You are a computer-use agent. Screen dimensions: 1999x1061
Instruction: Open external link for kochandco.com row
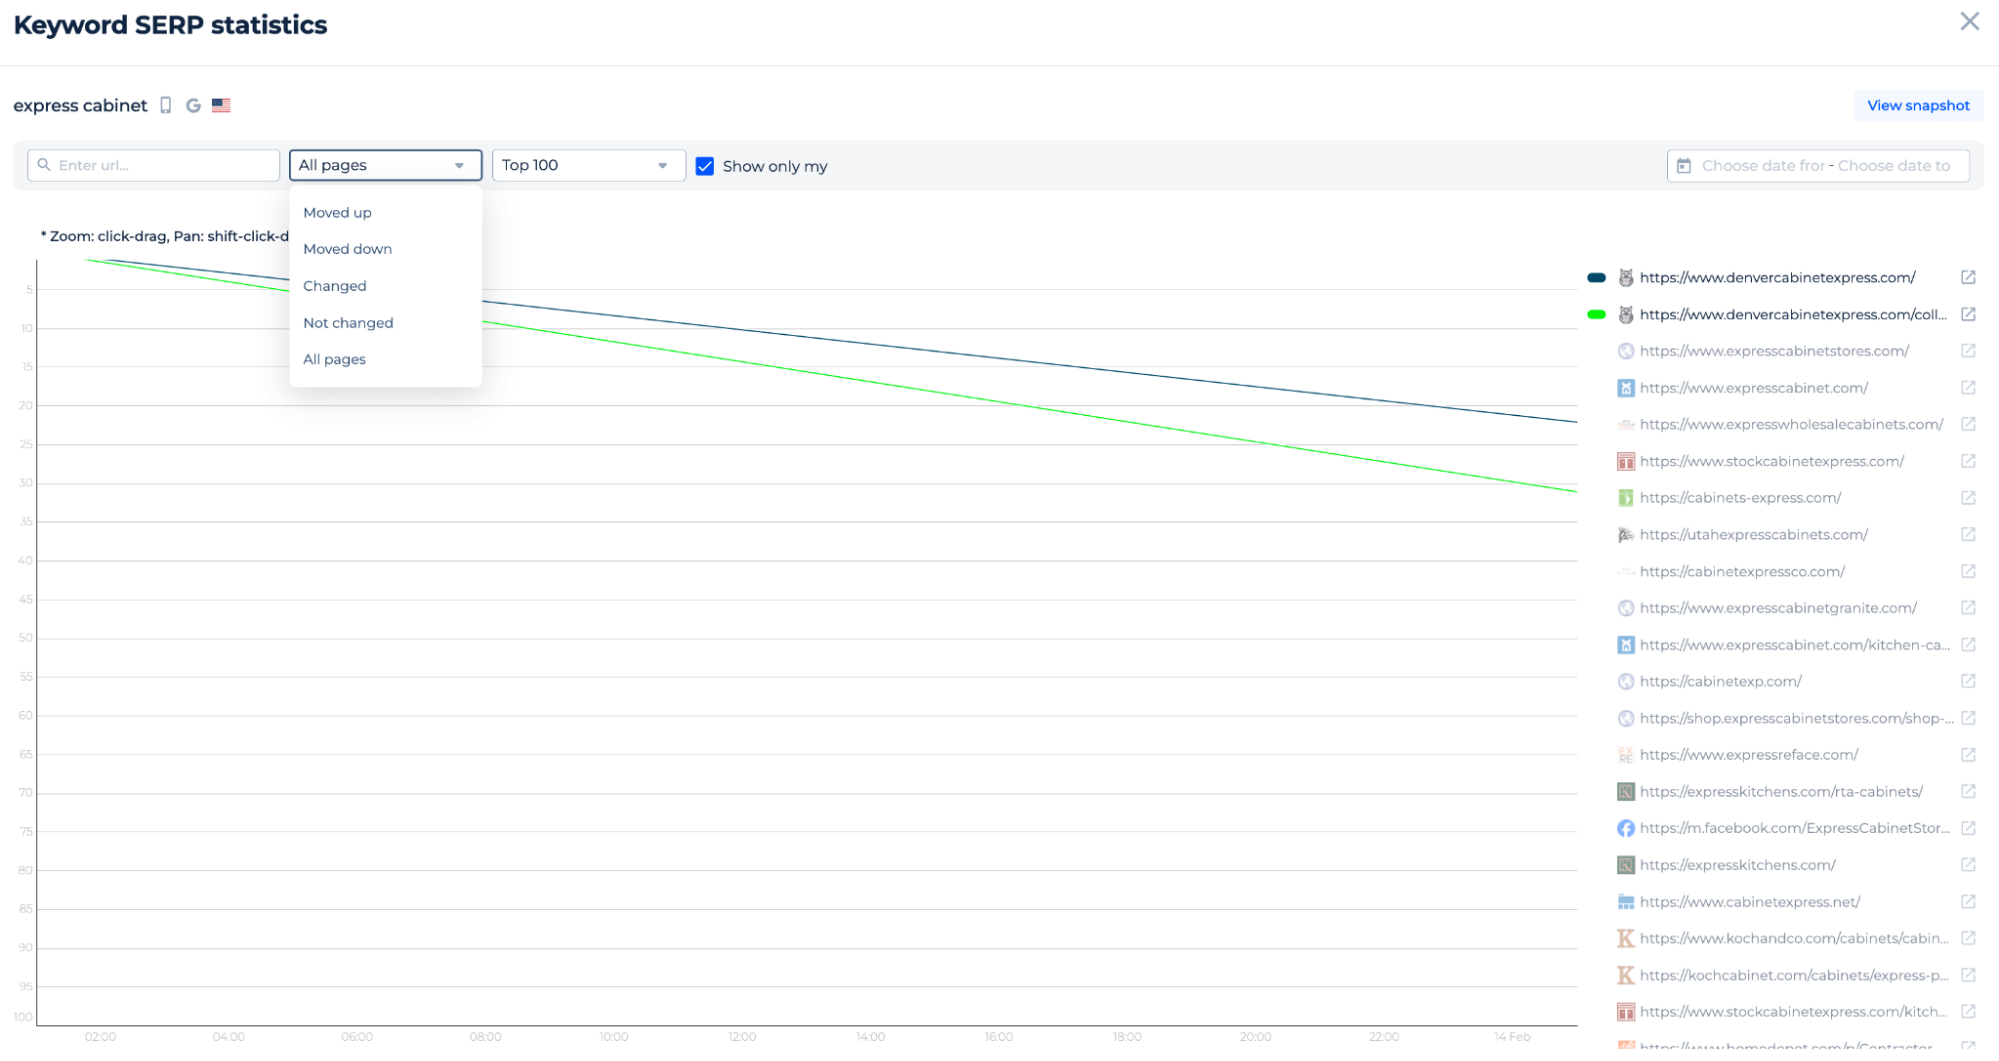tap(1967, 938)
